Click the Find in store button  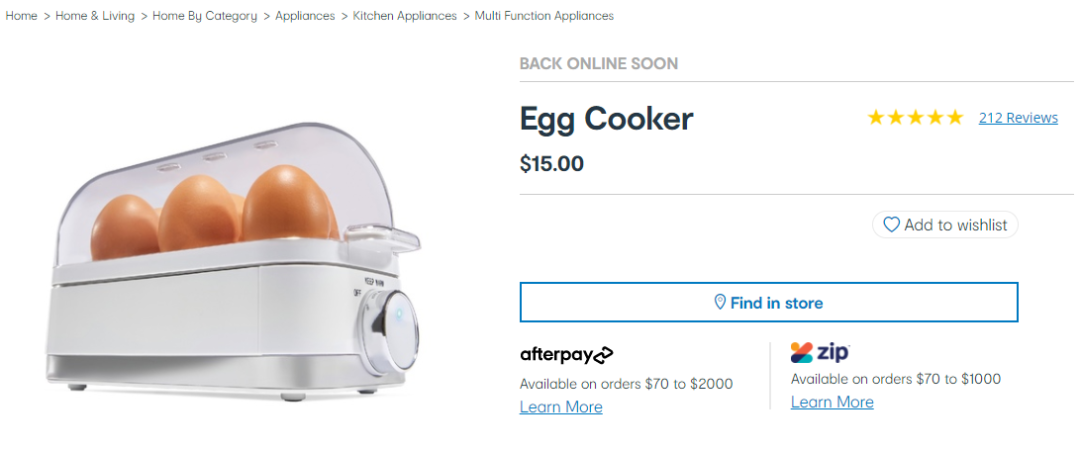[x=769, y=302]
